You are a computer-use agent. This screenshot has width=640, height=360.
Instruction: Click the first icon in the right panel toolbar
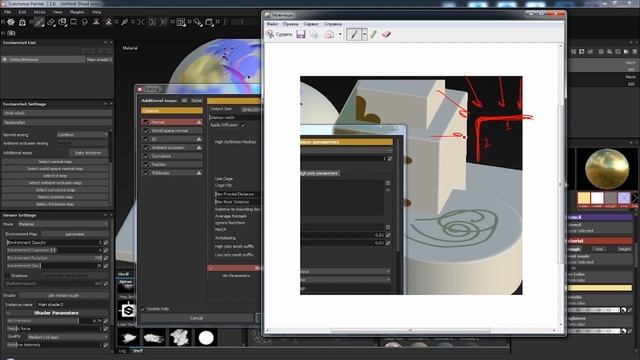tap(573, 52)
